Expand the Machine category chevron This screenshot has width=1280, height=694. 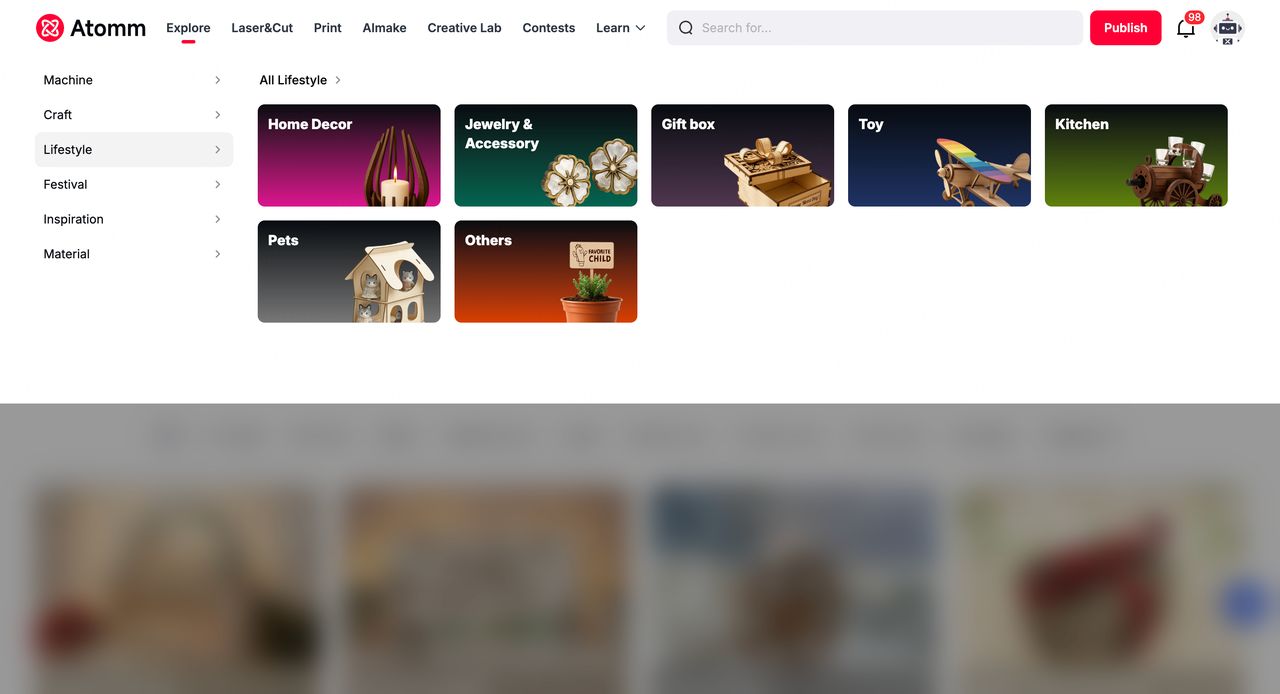coord(218,80)
